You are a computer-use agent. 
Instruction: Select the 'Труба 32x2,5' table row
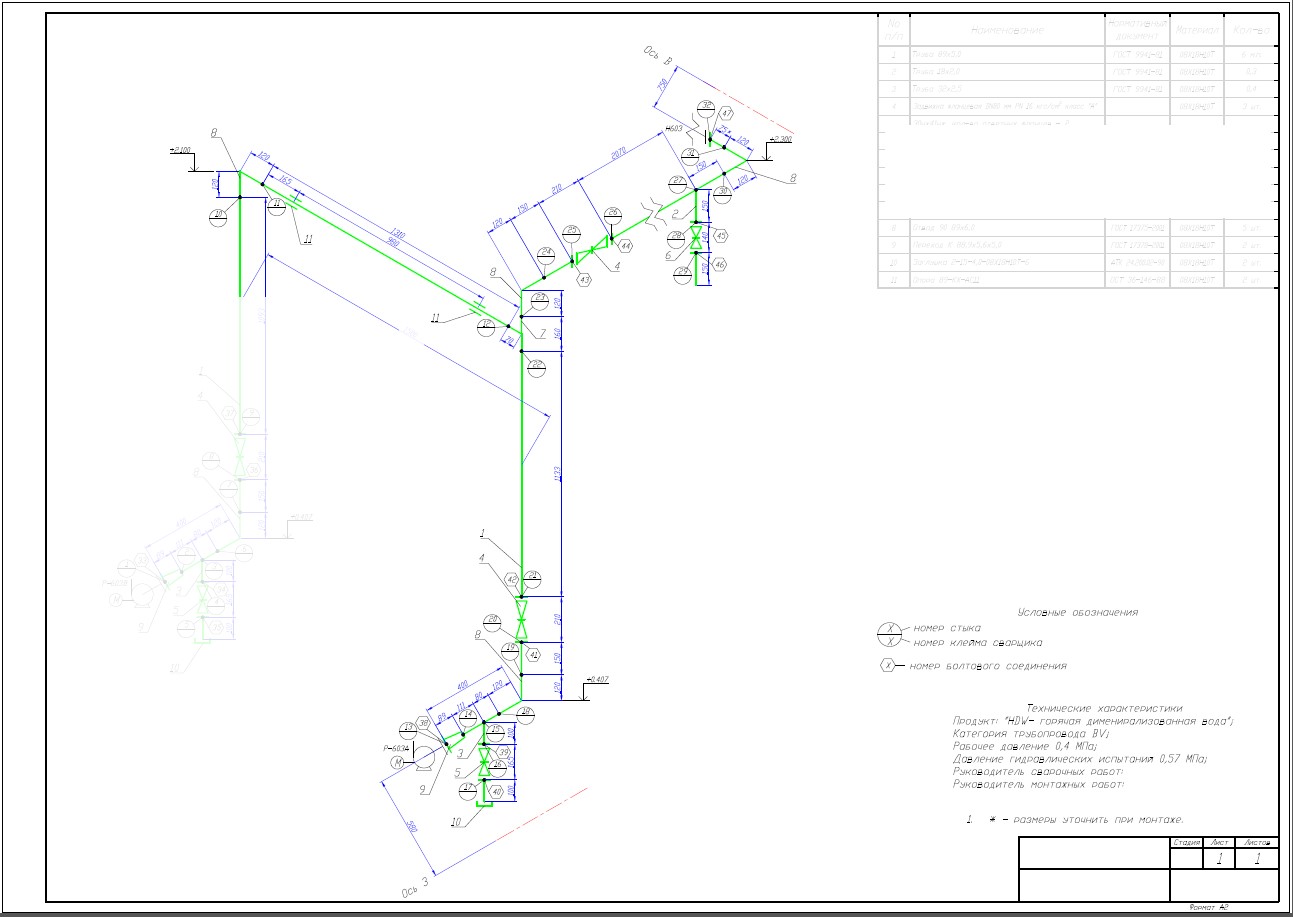coord(1079,89)
